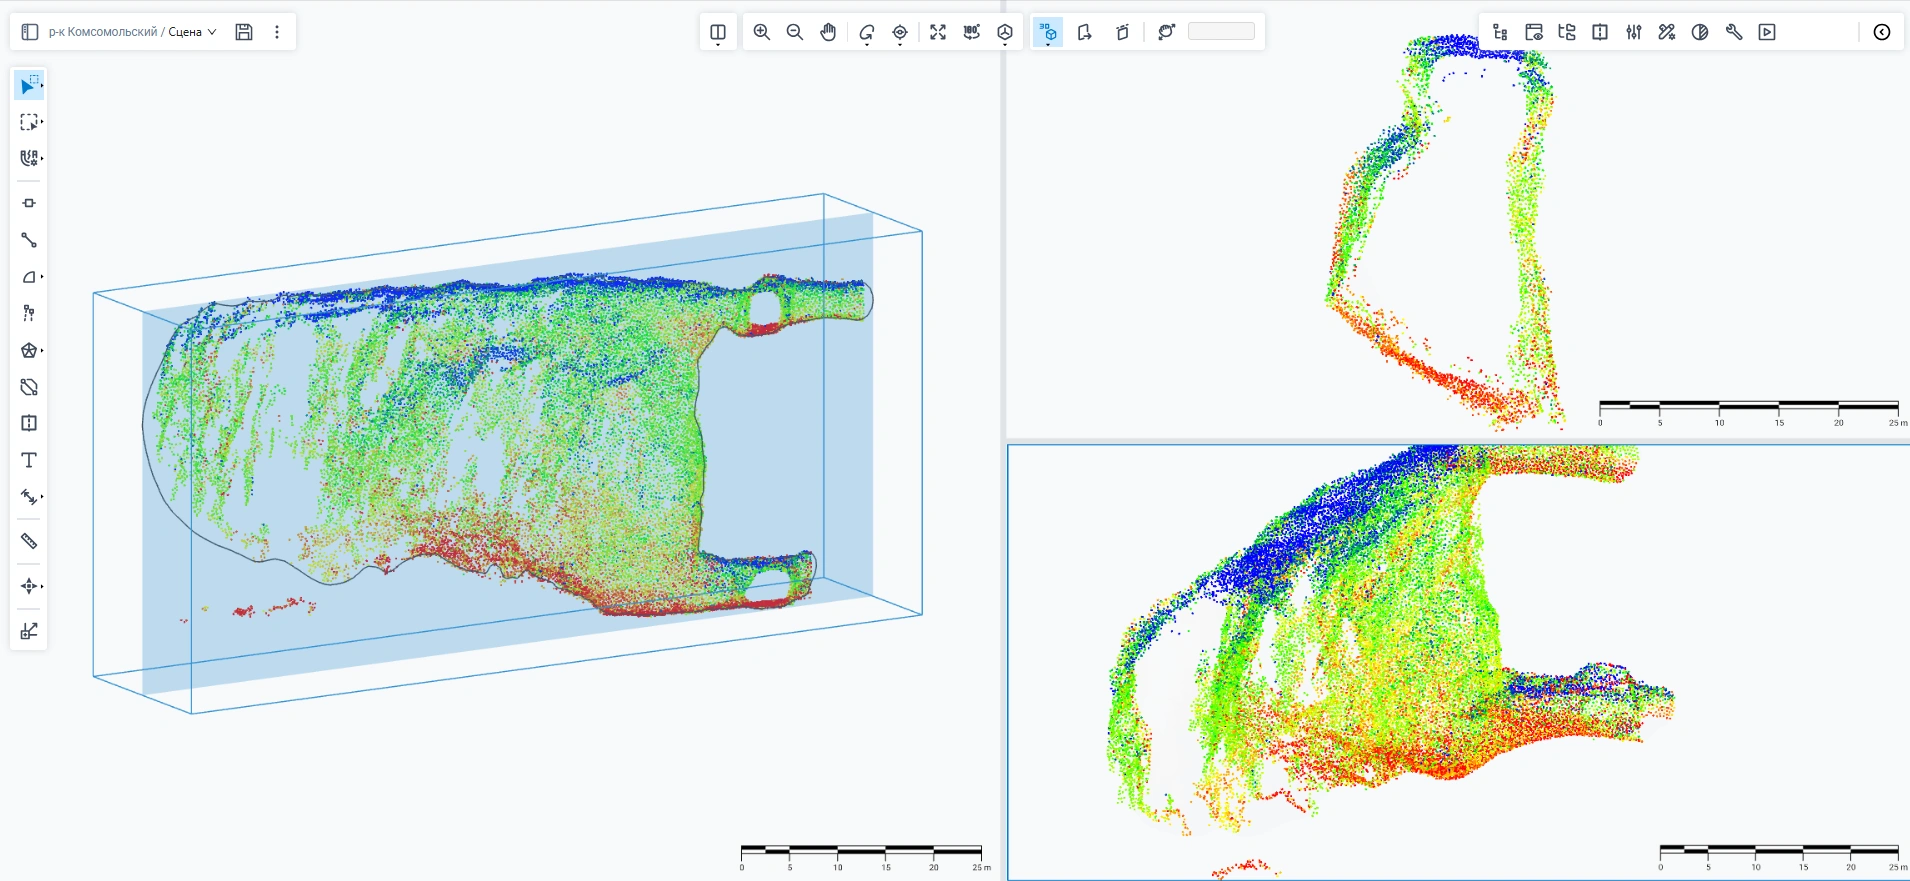Select the pan hand tool
Screen dimensions: 1910x881
click(x=828, y=32)
